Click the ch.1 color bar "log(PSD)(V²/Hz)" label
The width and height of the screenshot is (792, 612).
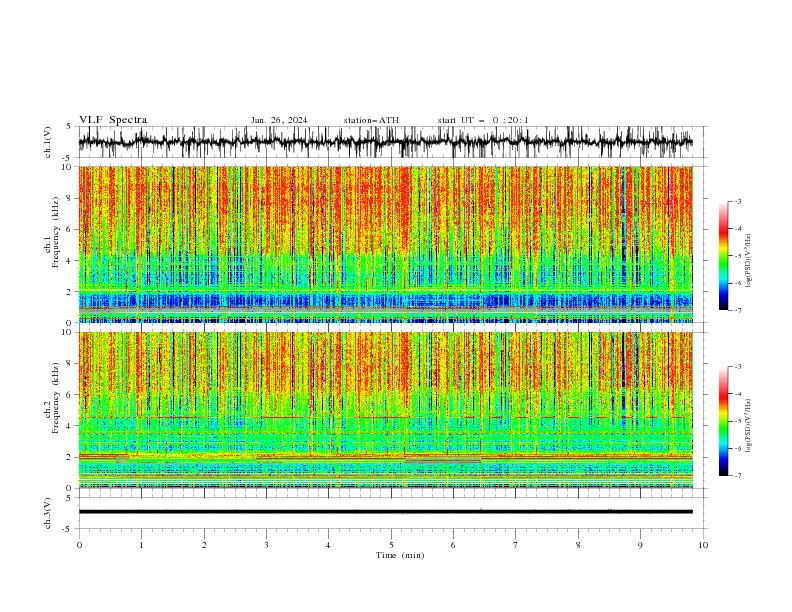[749, 261]
